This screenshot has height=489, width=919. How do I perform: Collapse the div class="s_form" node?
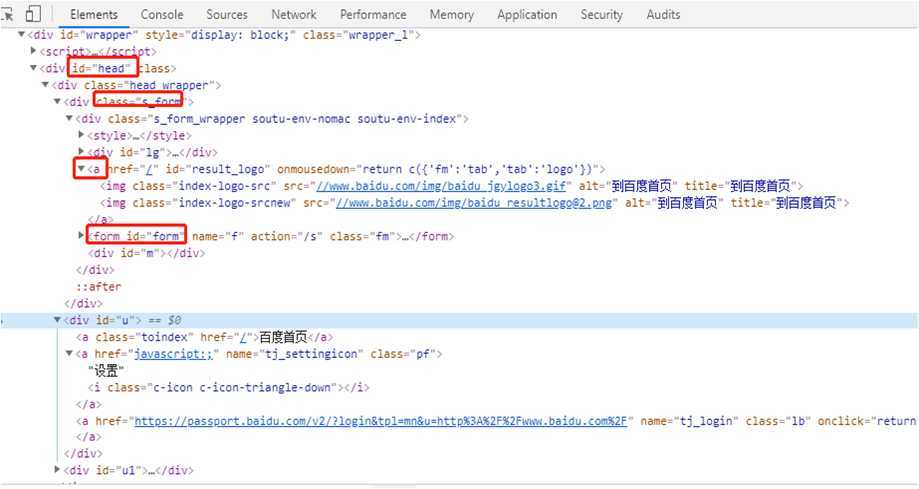[57, 101]
